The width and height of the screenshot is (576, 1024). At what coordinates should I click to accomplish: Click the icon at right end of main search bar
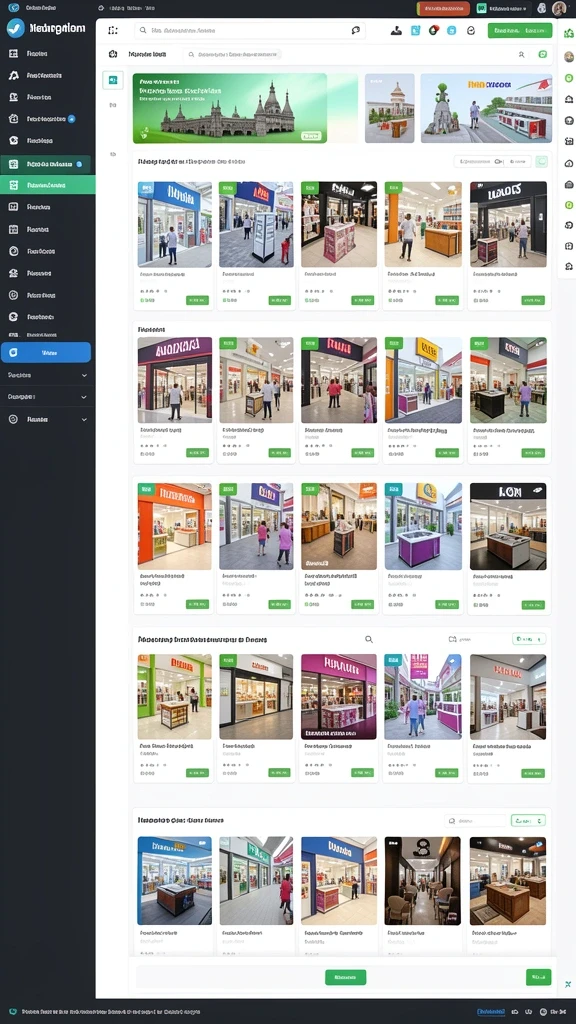point(356,30)
